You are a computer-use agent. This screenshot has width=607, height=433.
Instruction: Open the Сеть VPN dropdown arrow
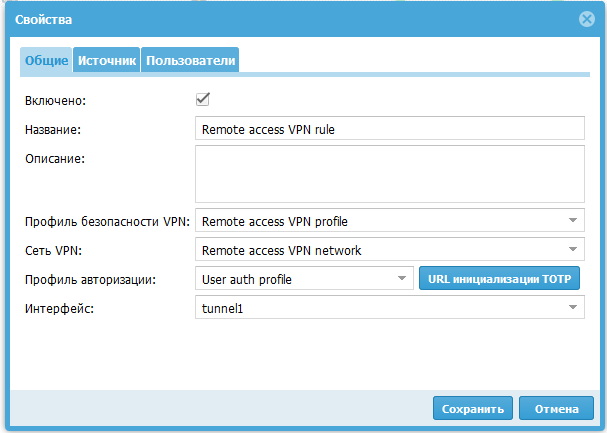(573, 249)
